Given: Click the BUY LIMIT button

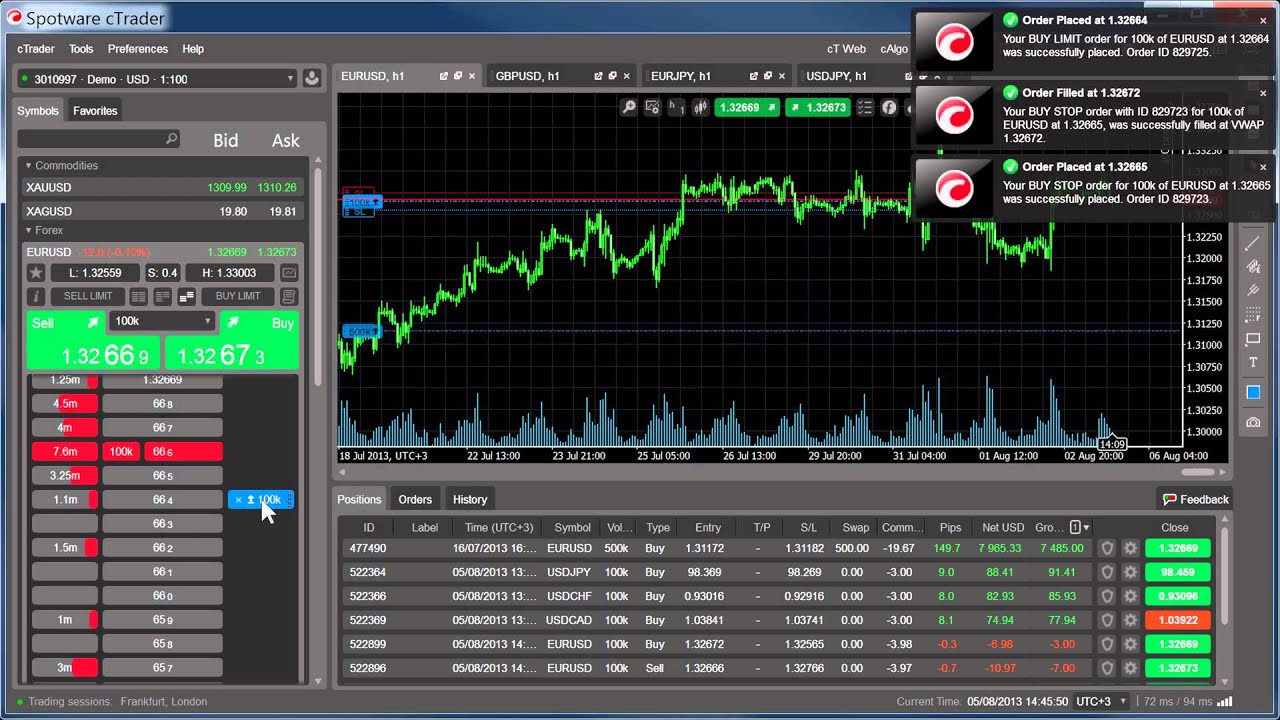Looking at the screenshot, I should tap(238, 296).
